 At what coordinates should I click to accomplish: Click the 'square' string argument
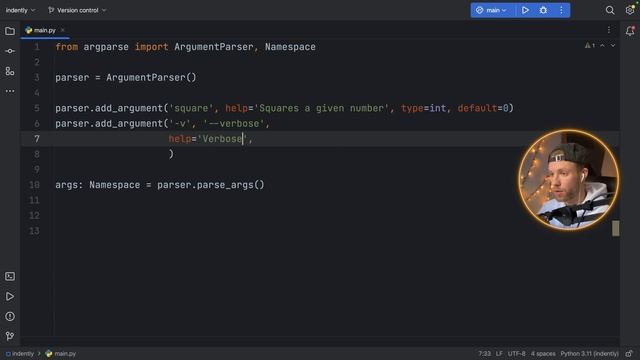point(191,108)
